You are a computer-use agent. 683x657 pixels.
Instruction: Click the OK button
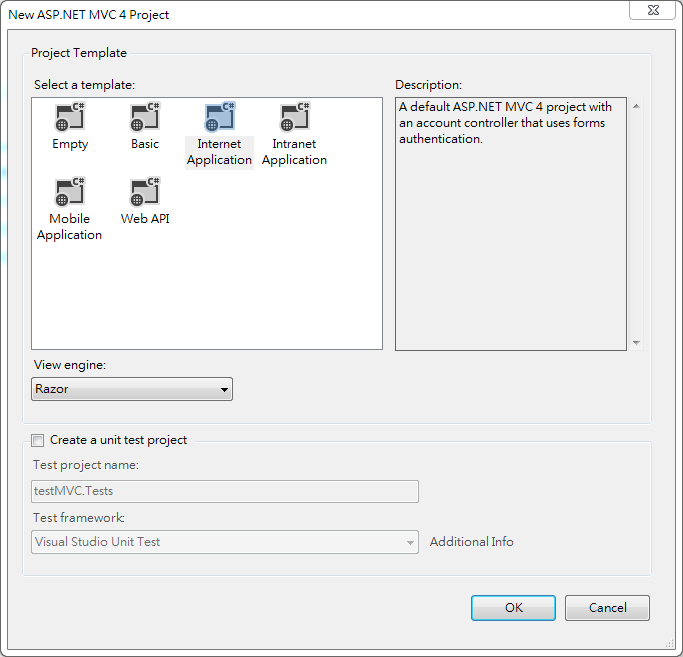pos(513,608)
